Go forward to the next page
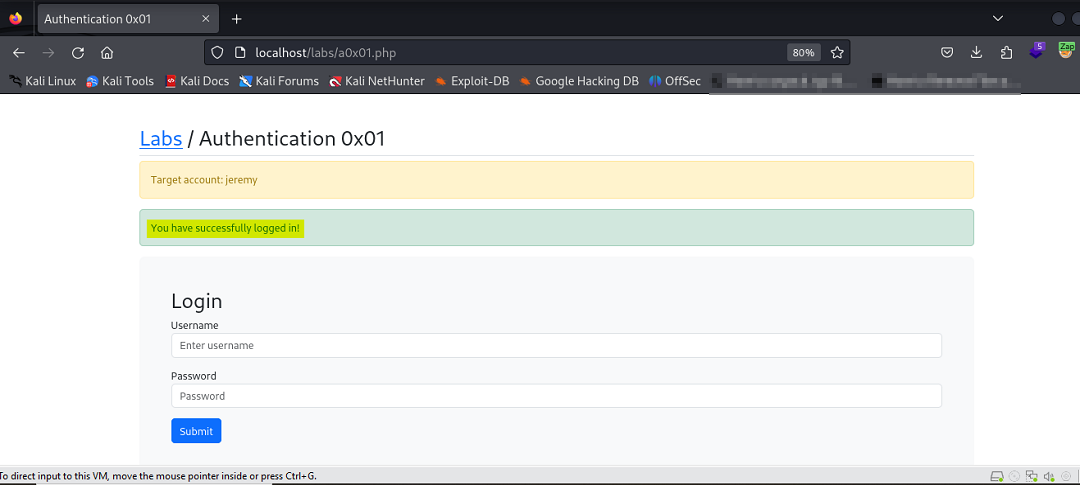Image resolution: width=1080 pixels, height=485 pixels. point(48,53)
